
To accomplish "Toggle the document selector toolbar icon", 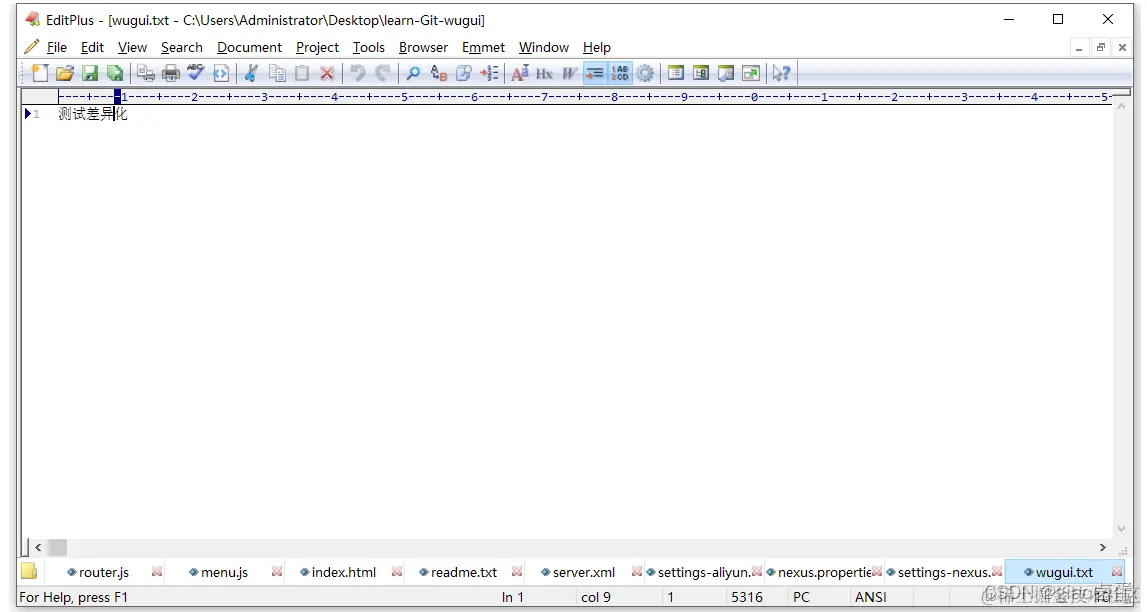I will tap(701, 73).
